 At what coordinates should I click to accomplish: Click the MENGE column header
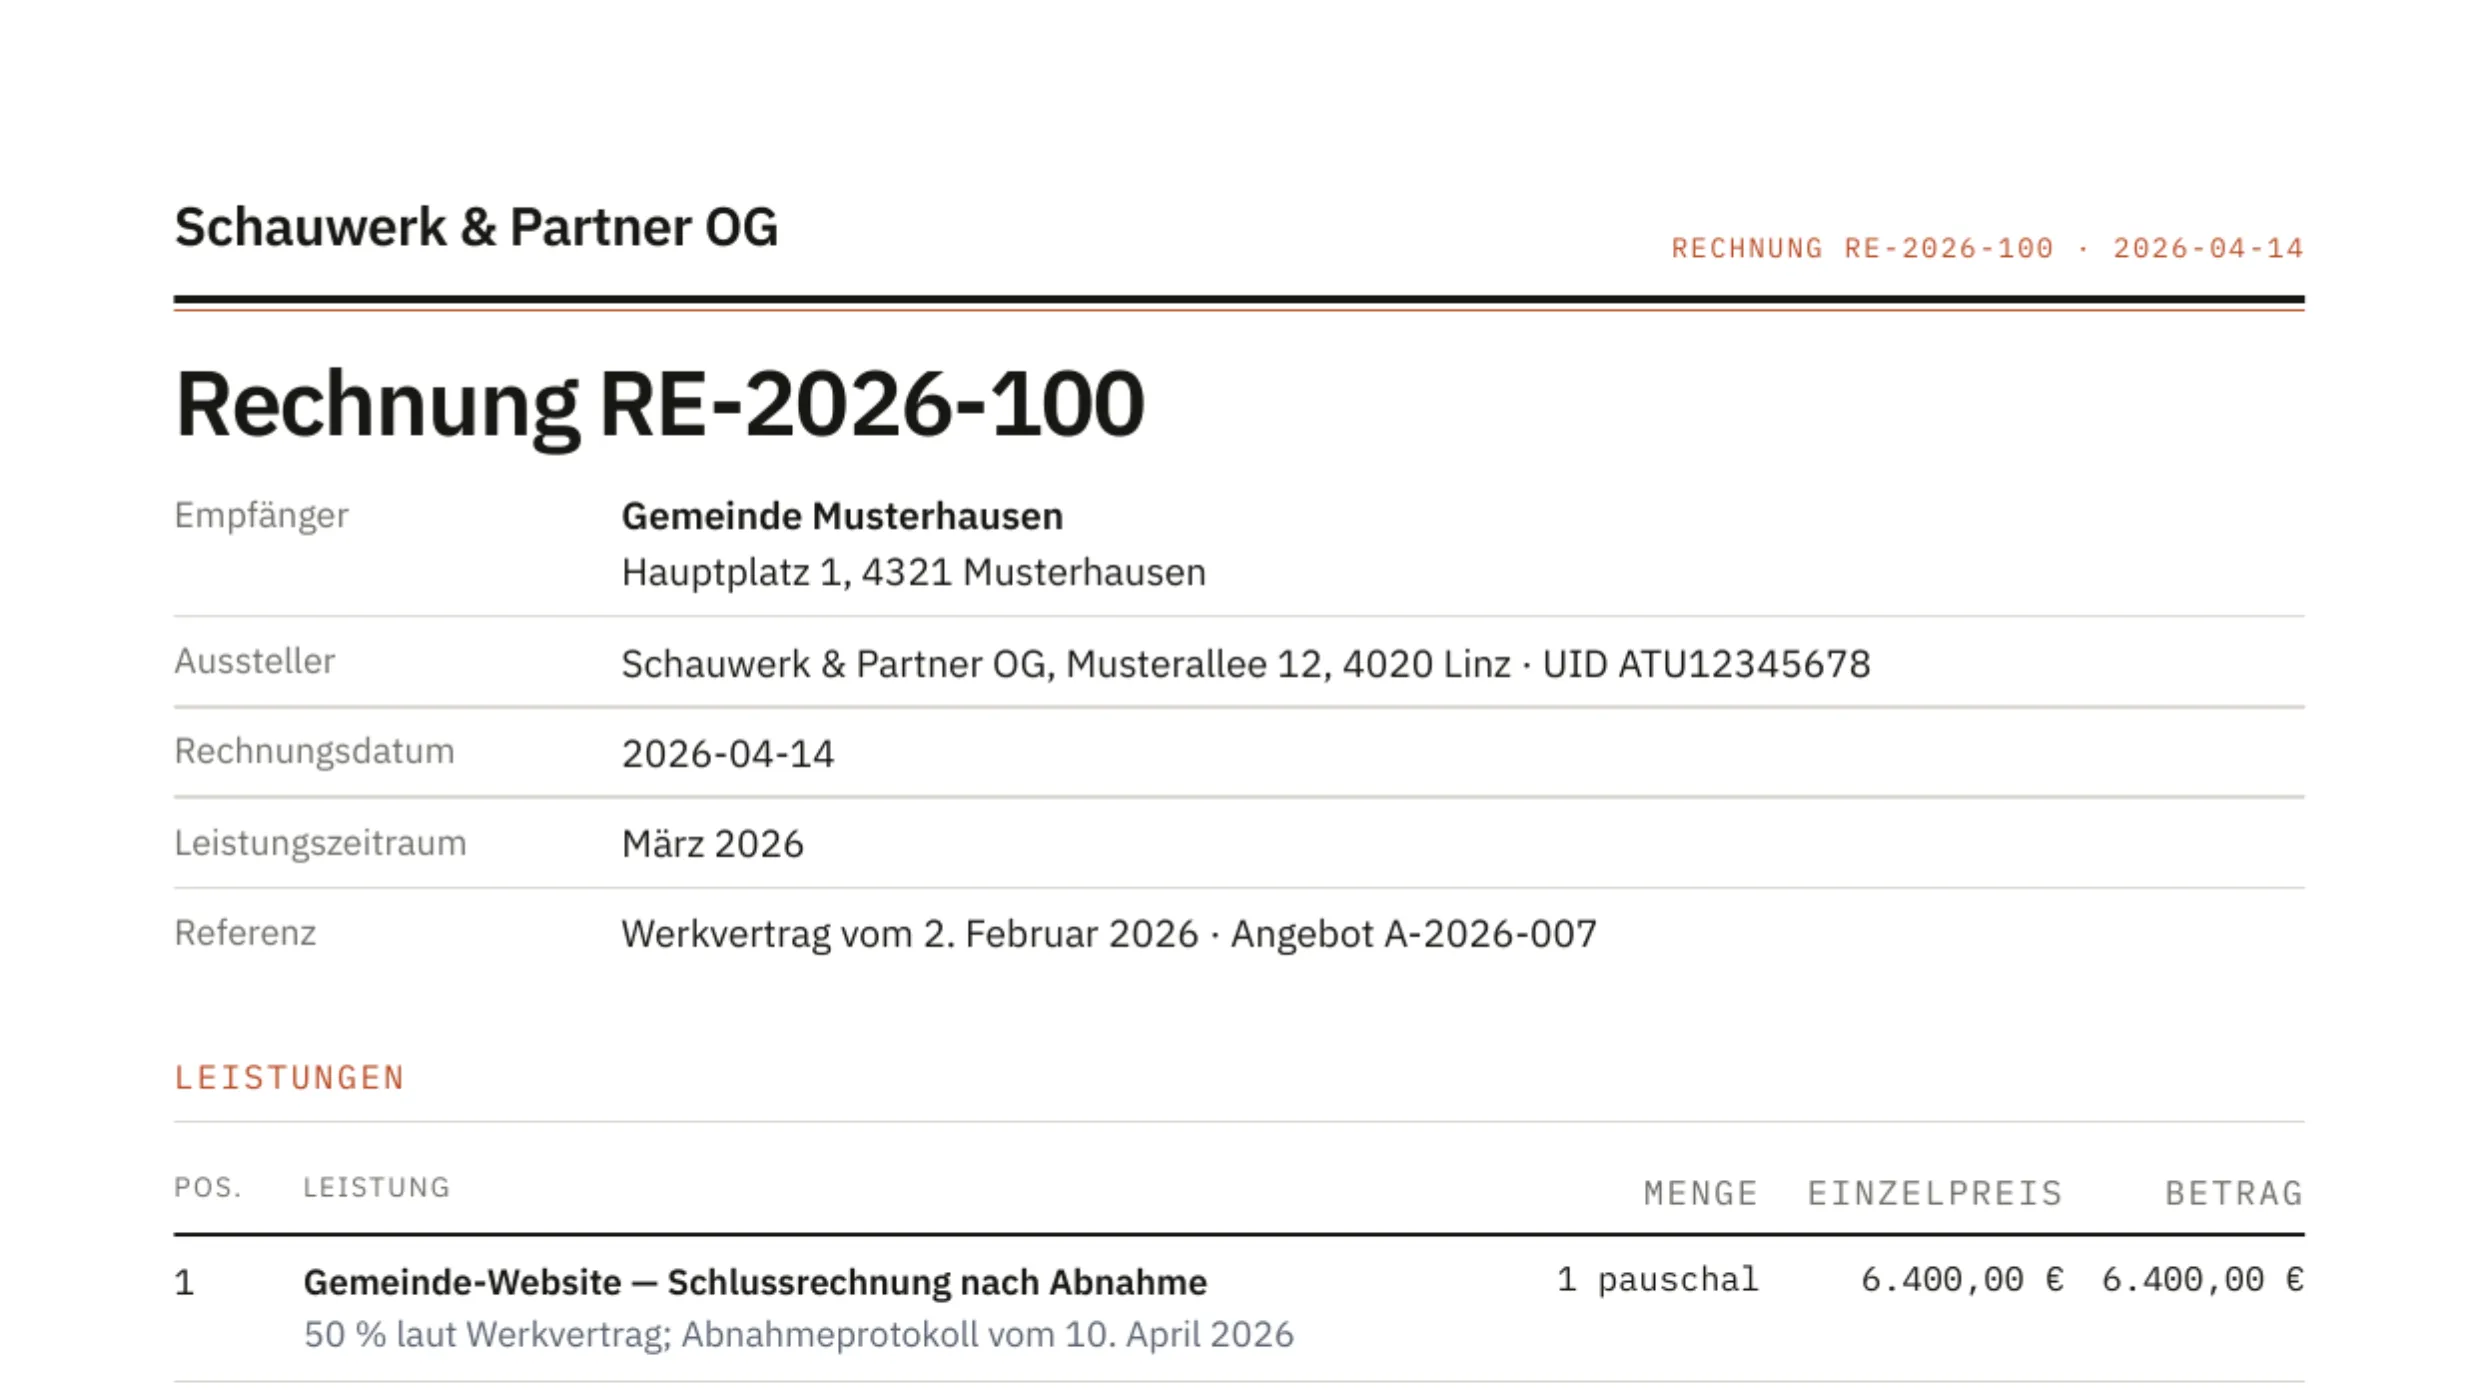pyautogui.click(x=1700, y=1193)
